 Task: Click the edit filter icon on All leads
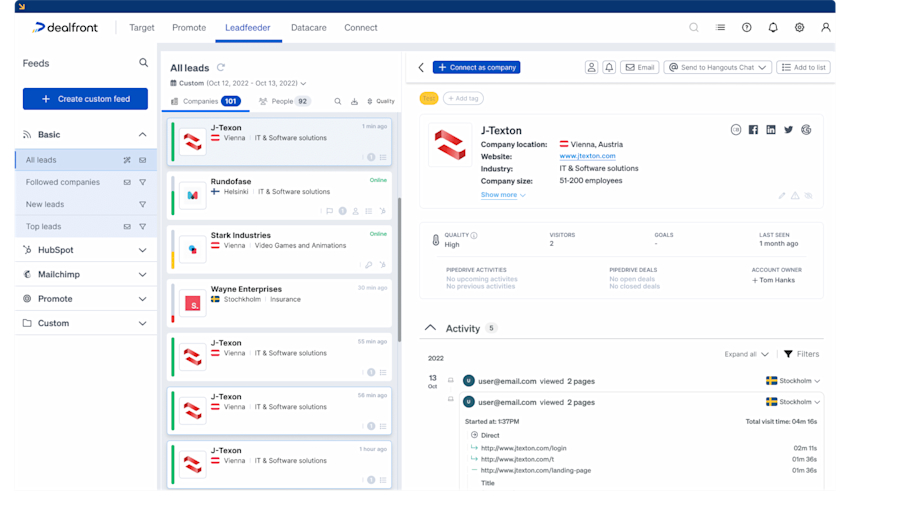tap(127, 160)
